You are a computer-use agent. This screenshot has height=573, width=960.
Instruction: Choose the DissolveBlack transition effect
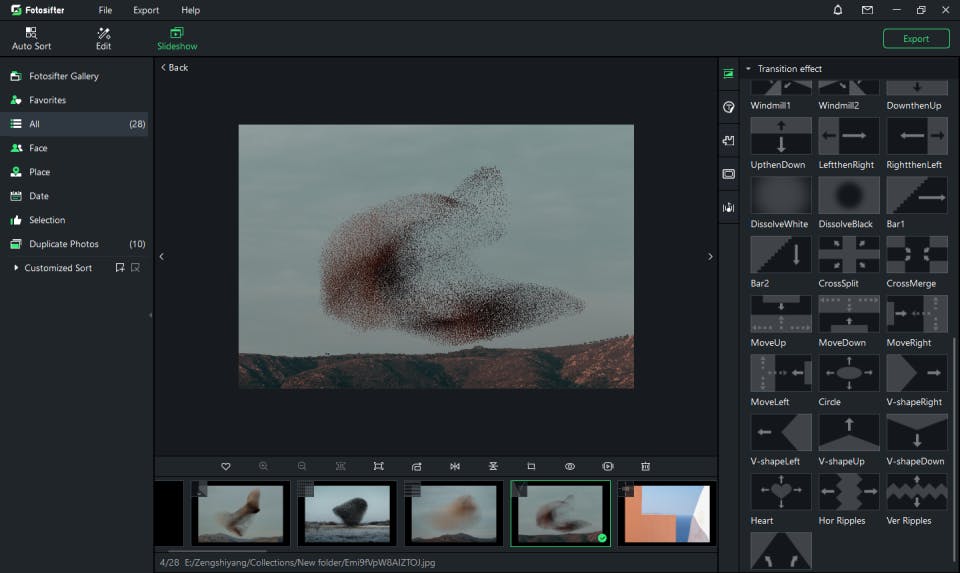[x=849, y=196]
